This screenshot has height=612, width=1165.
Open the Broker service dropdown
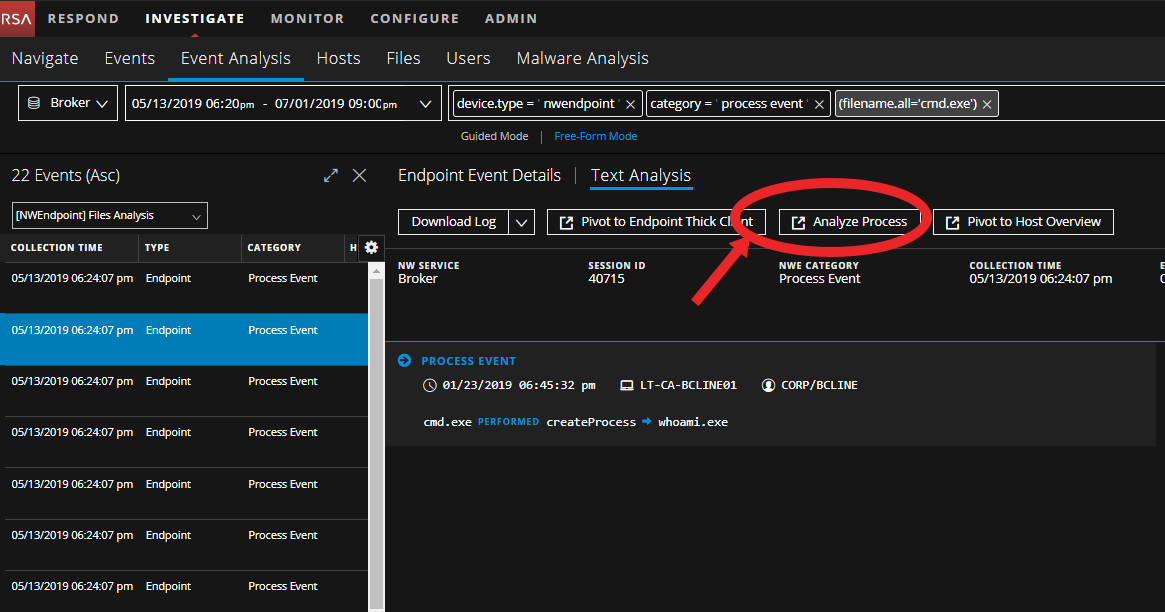pos(68,103)
